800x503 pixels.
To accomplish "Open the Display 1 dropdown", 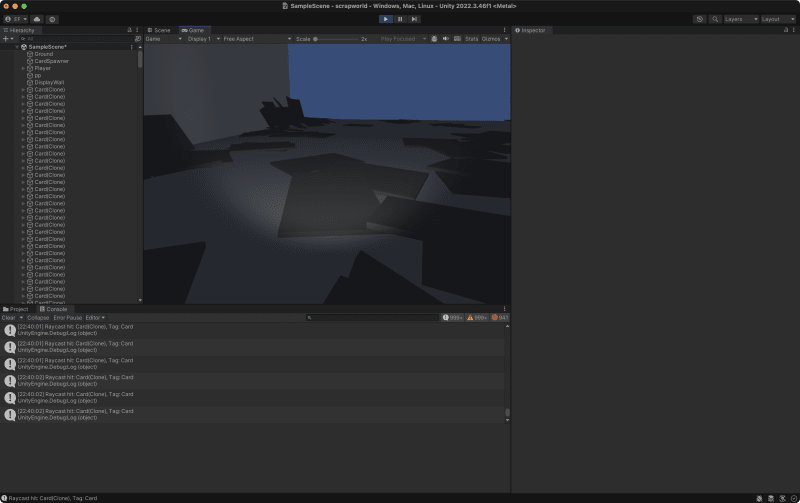I will [204, 39].
